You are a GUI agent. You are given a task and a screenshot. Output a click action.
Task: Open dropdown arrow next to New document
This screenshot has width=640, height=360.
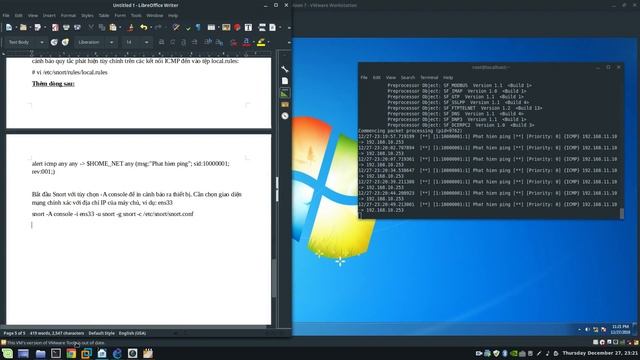coord(16,27)
